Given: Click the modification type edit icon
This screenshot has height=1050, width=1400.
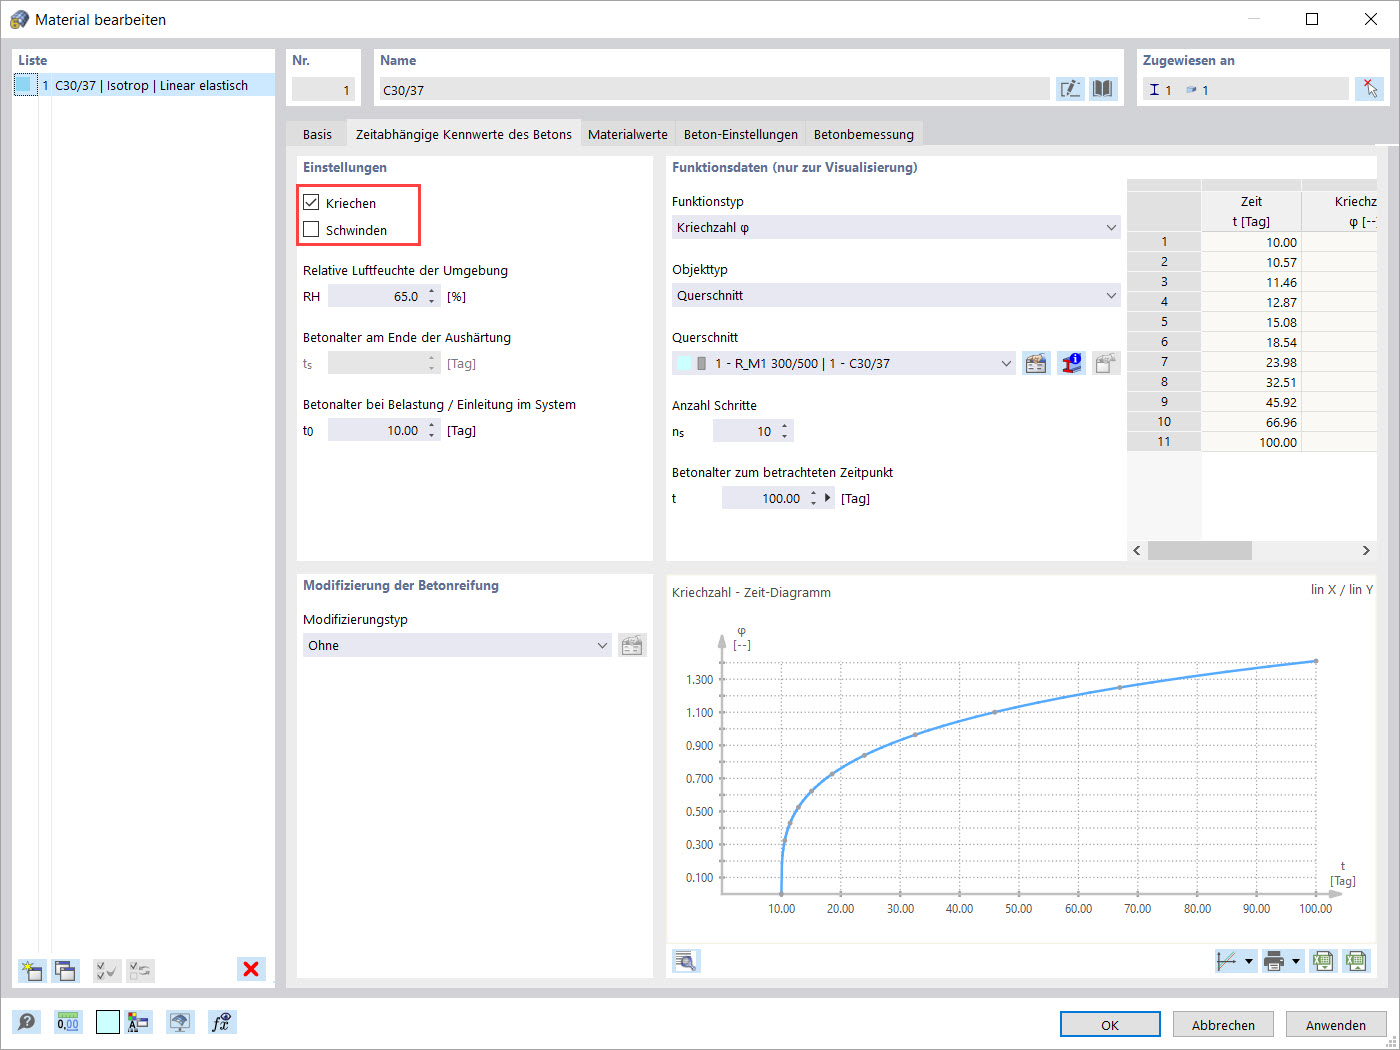Looking at the screenshot, I should 632,645.
